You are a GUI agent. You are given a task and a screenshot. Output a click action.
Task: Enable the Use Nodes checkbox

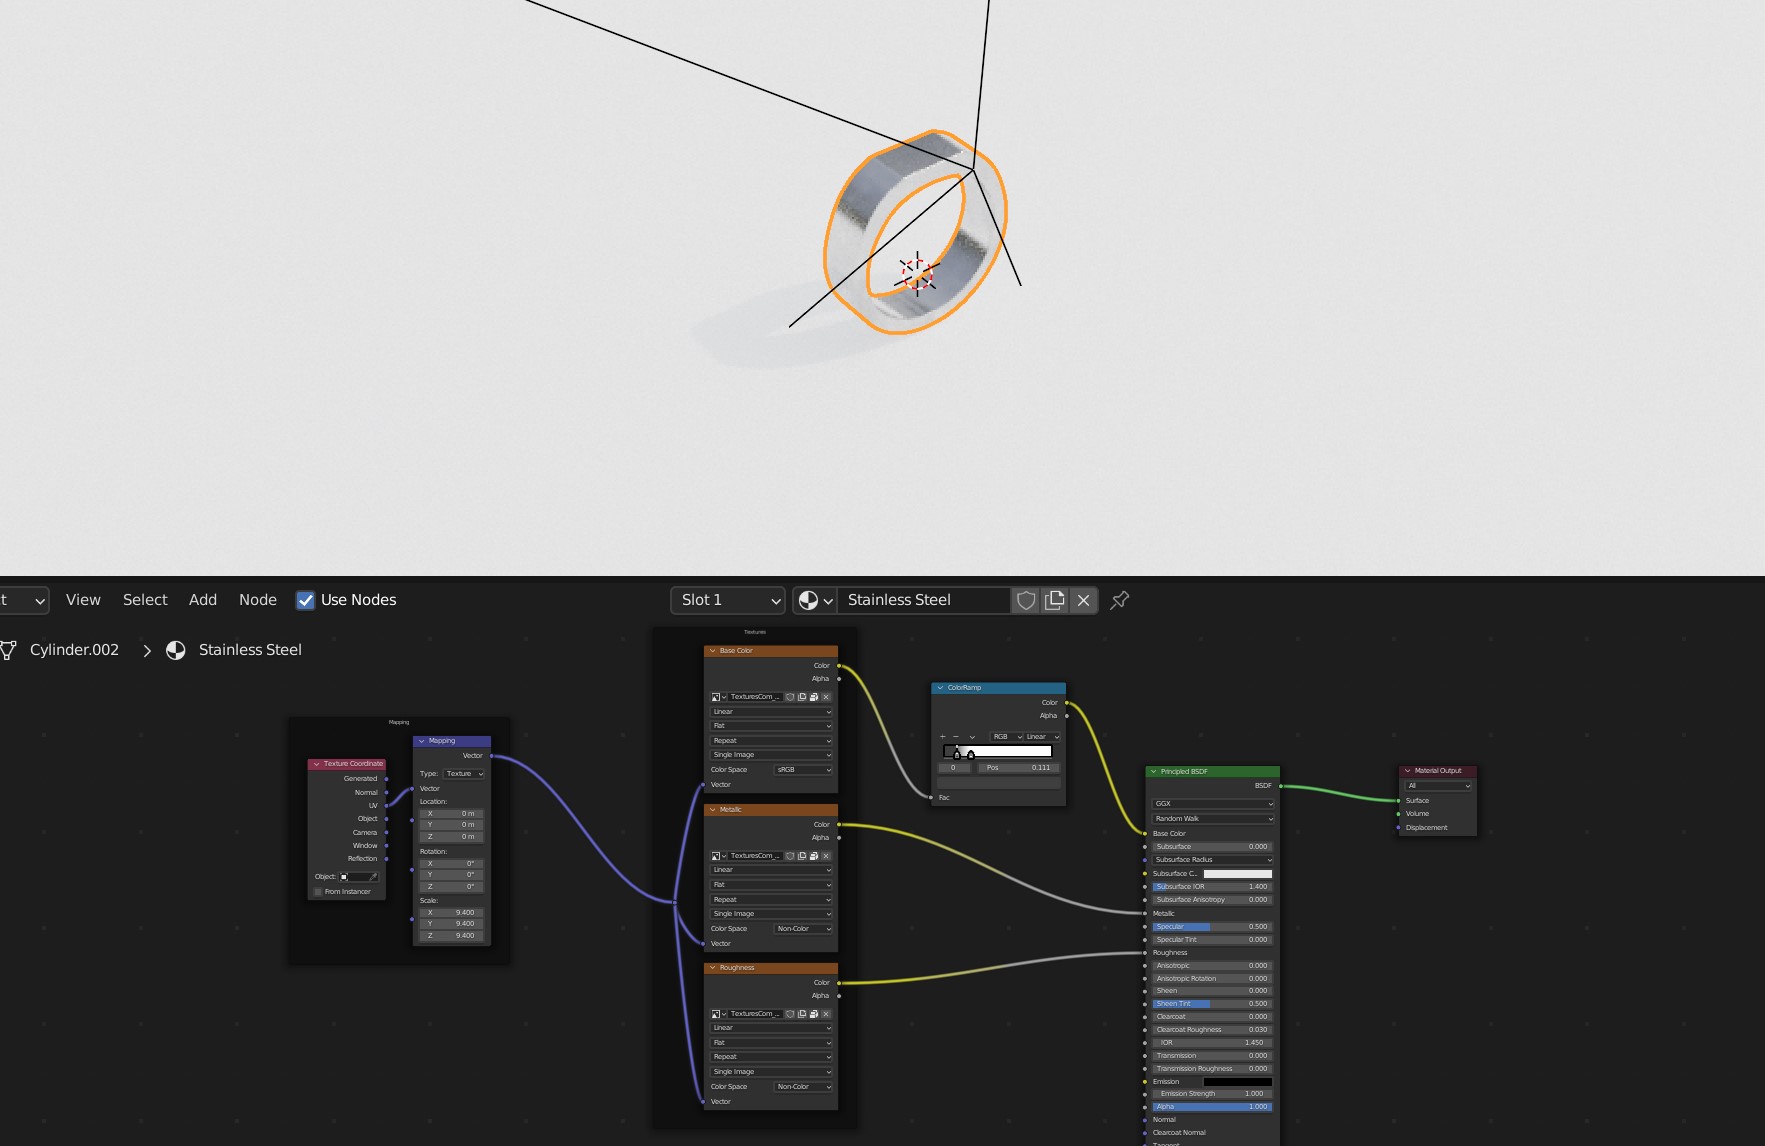click(x=305, y=600)
